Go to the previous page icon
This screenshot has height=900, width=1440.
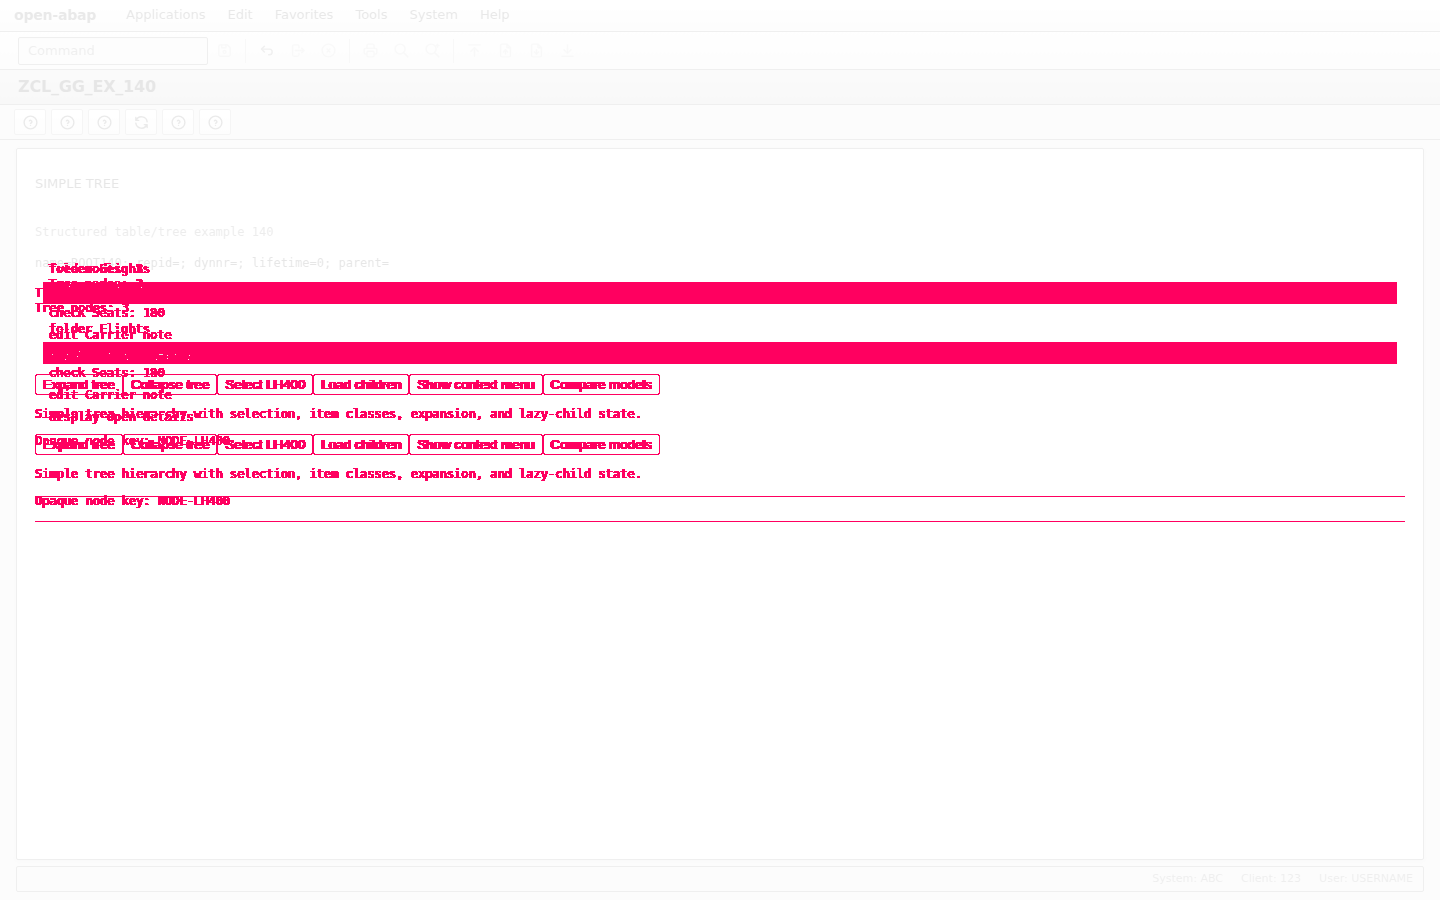506,51
